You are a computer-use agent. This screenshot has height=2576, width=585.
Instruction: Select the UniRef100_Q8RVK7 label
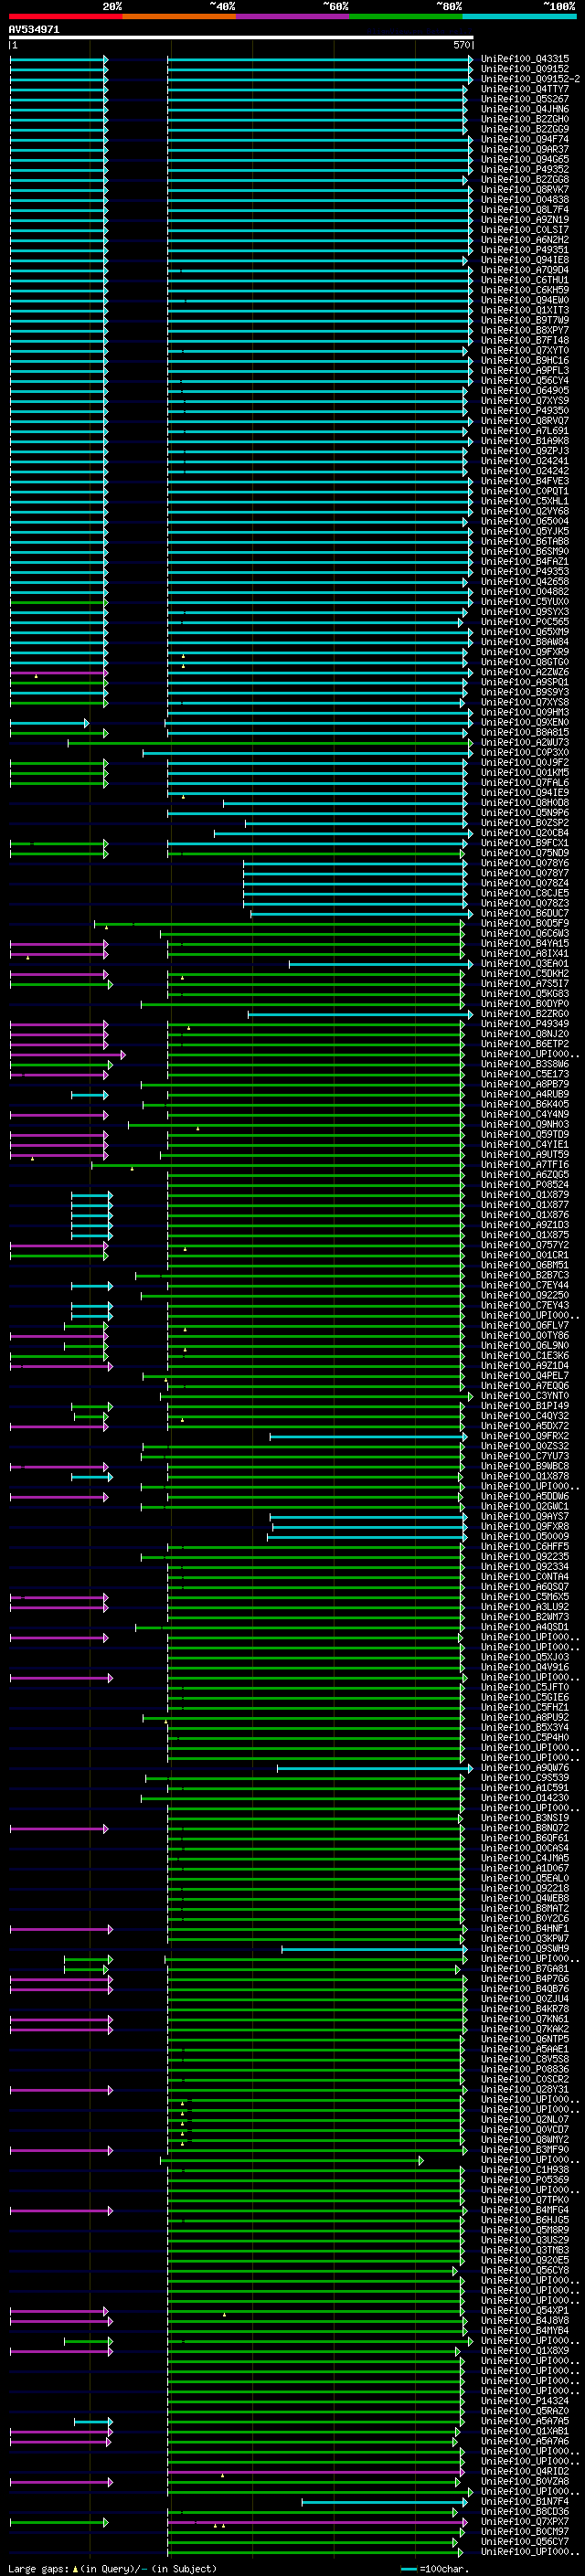(525, 189)
